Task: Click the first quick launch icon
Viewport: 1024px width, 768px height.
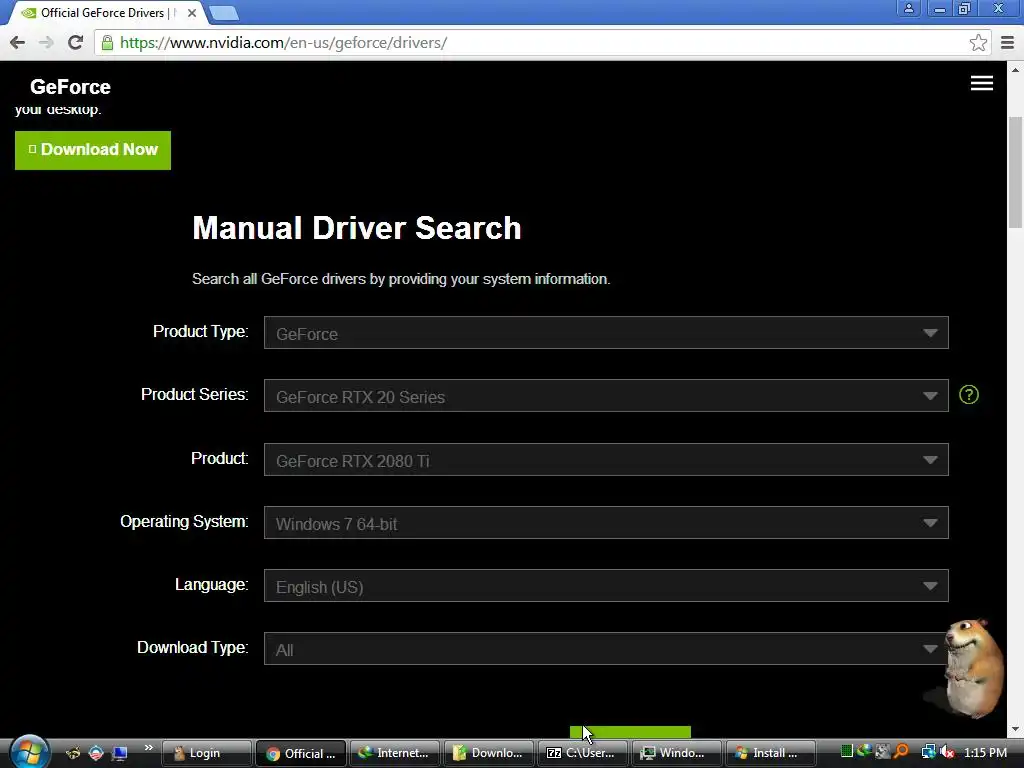Action: click(73, 753)
